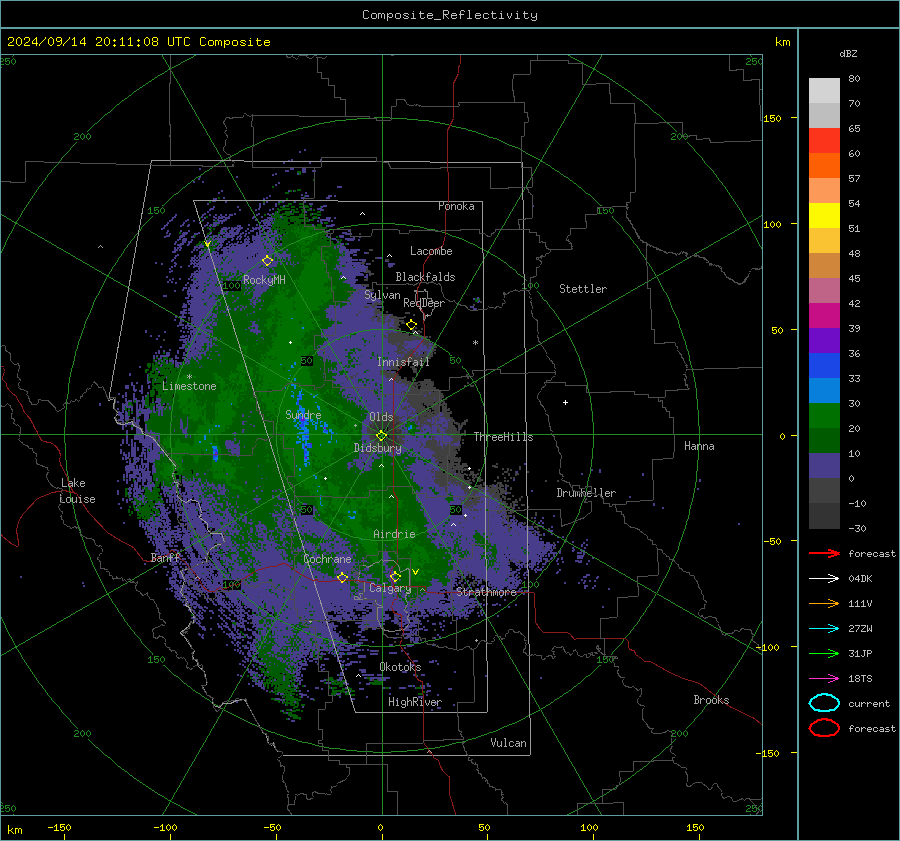Viewport: 900px width, 841px height.
Task: Click the HighRiver city label
Action: tap(415, 702)
